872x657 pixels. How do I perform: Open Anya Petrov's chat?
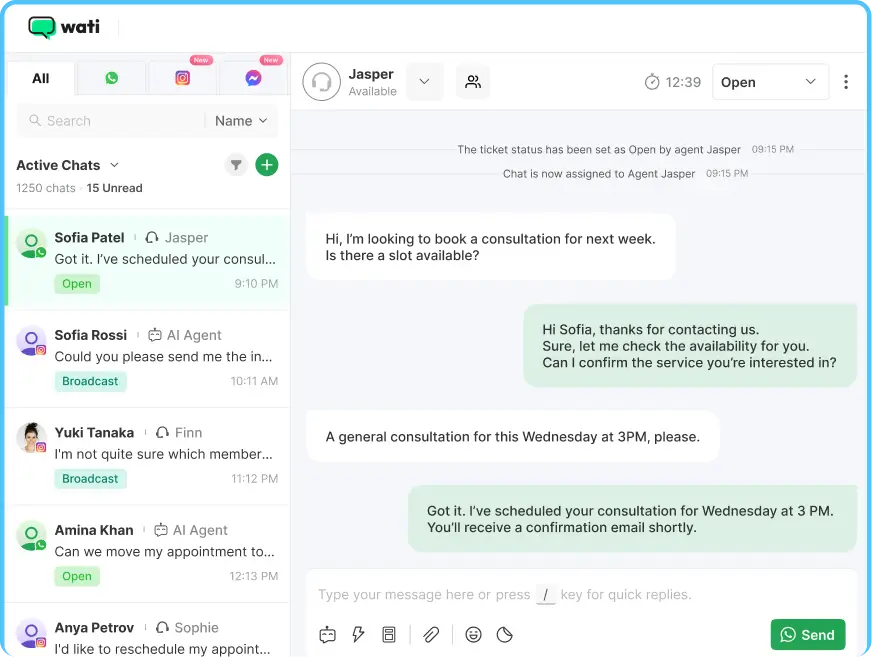coord(147,631)
